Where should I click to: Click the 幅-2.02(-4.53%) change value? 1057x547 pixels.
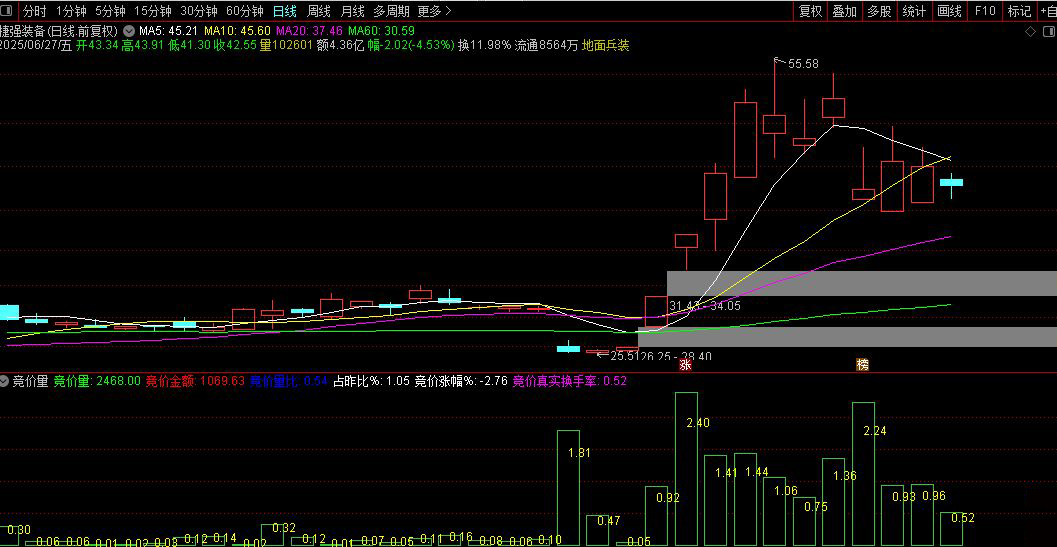[411, 46]
